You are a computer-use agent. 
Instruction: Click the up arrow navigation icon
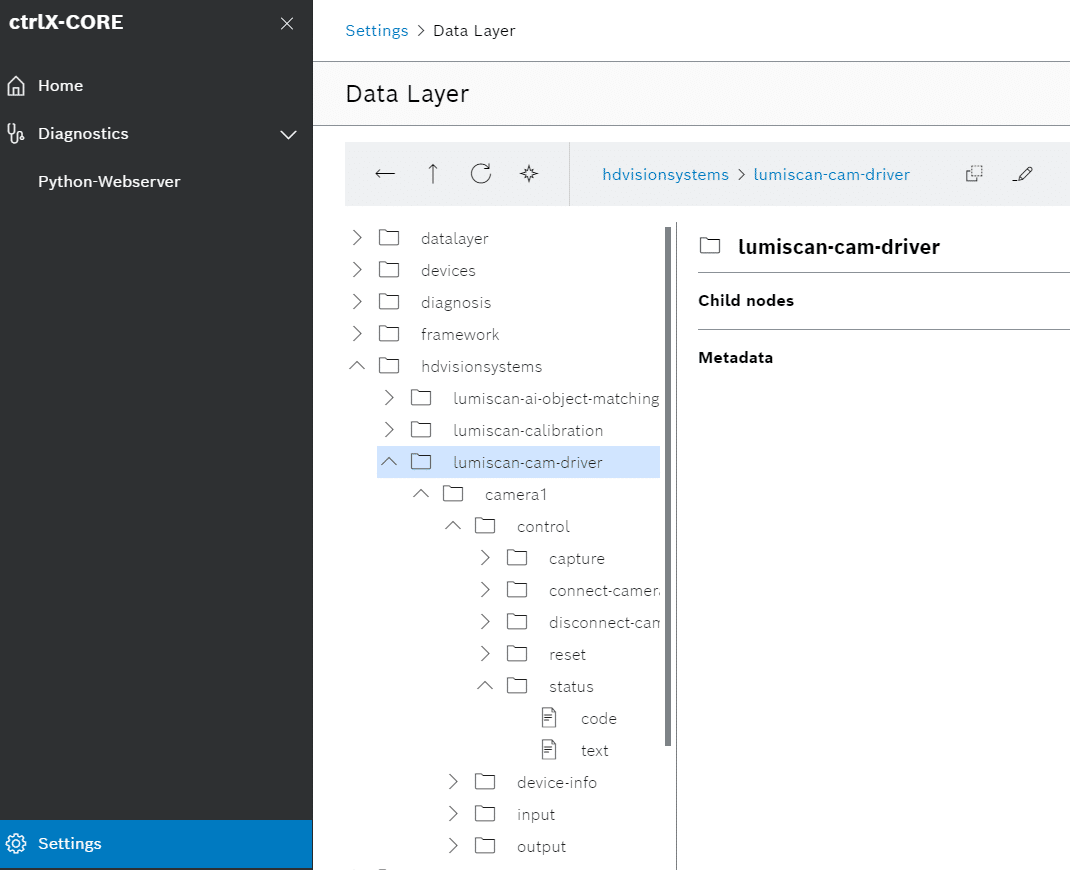pyautogui.click(x=433, y=174)
